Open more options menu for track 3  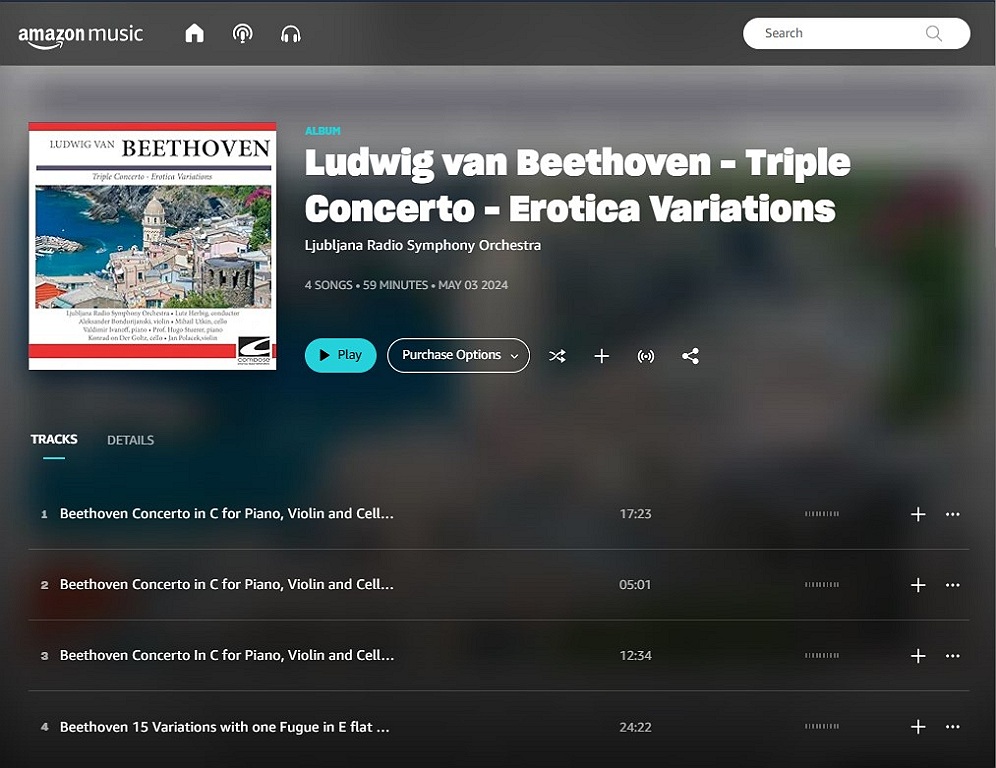(952, 656)
